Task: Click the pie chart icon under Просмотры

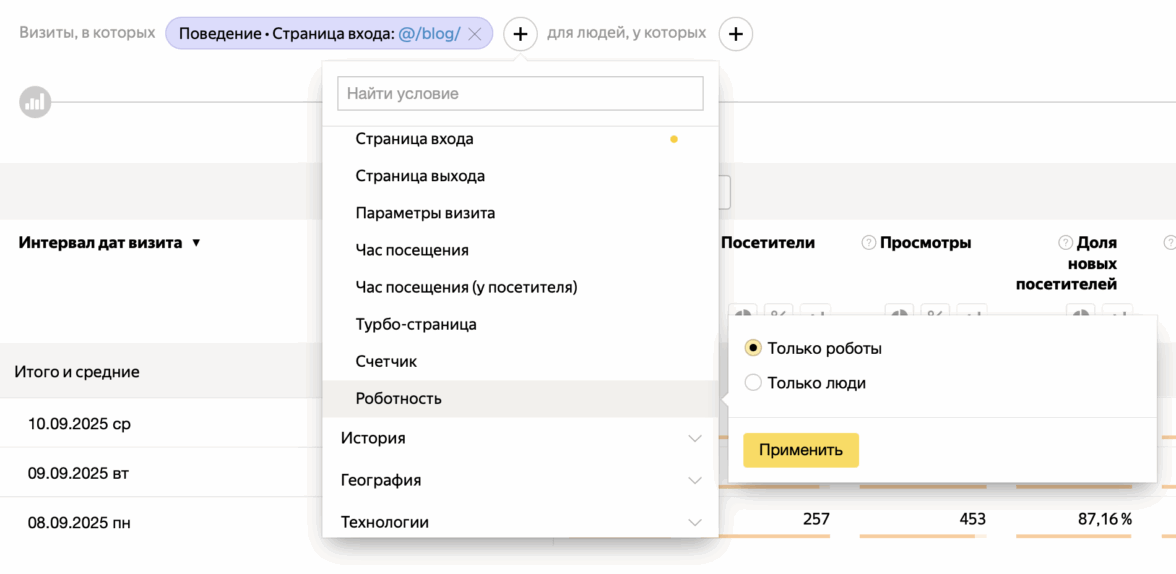Action: tap(899, 314)
